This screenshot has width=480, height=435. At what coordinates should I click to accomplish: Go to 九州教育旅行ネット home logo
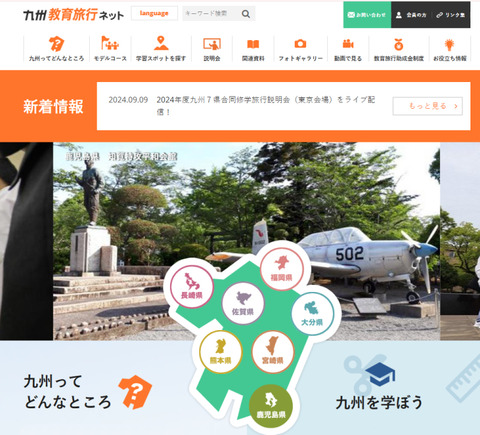73,15
